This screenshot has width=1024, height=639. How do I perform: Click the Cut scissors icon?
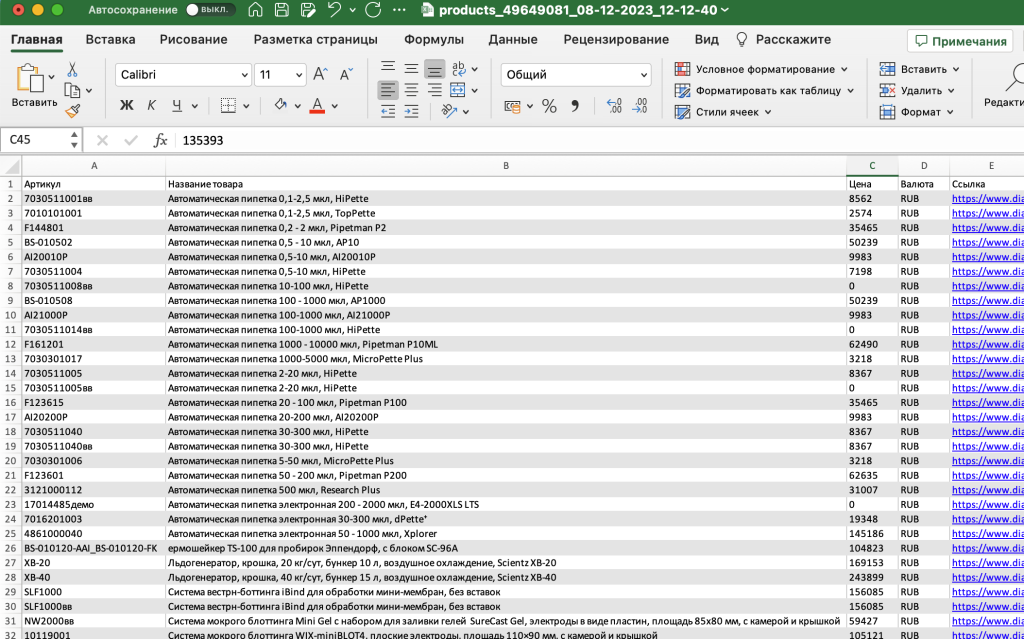pyautogui.click(x=72, y=70)
